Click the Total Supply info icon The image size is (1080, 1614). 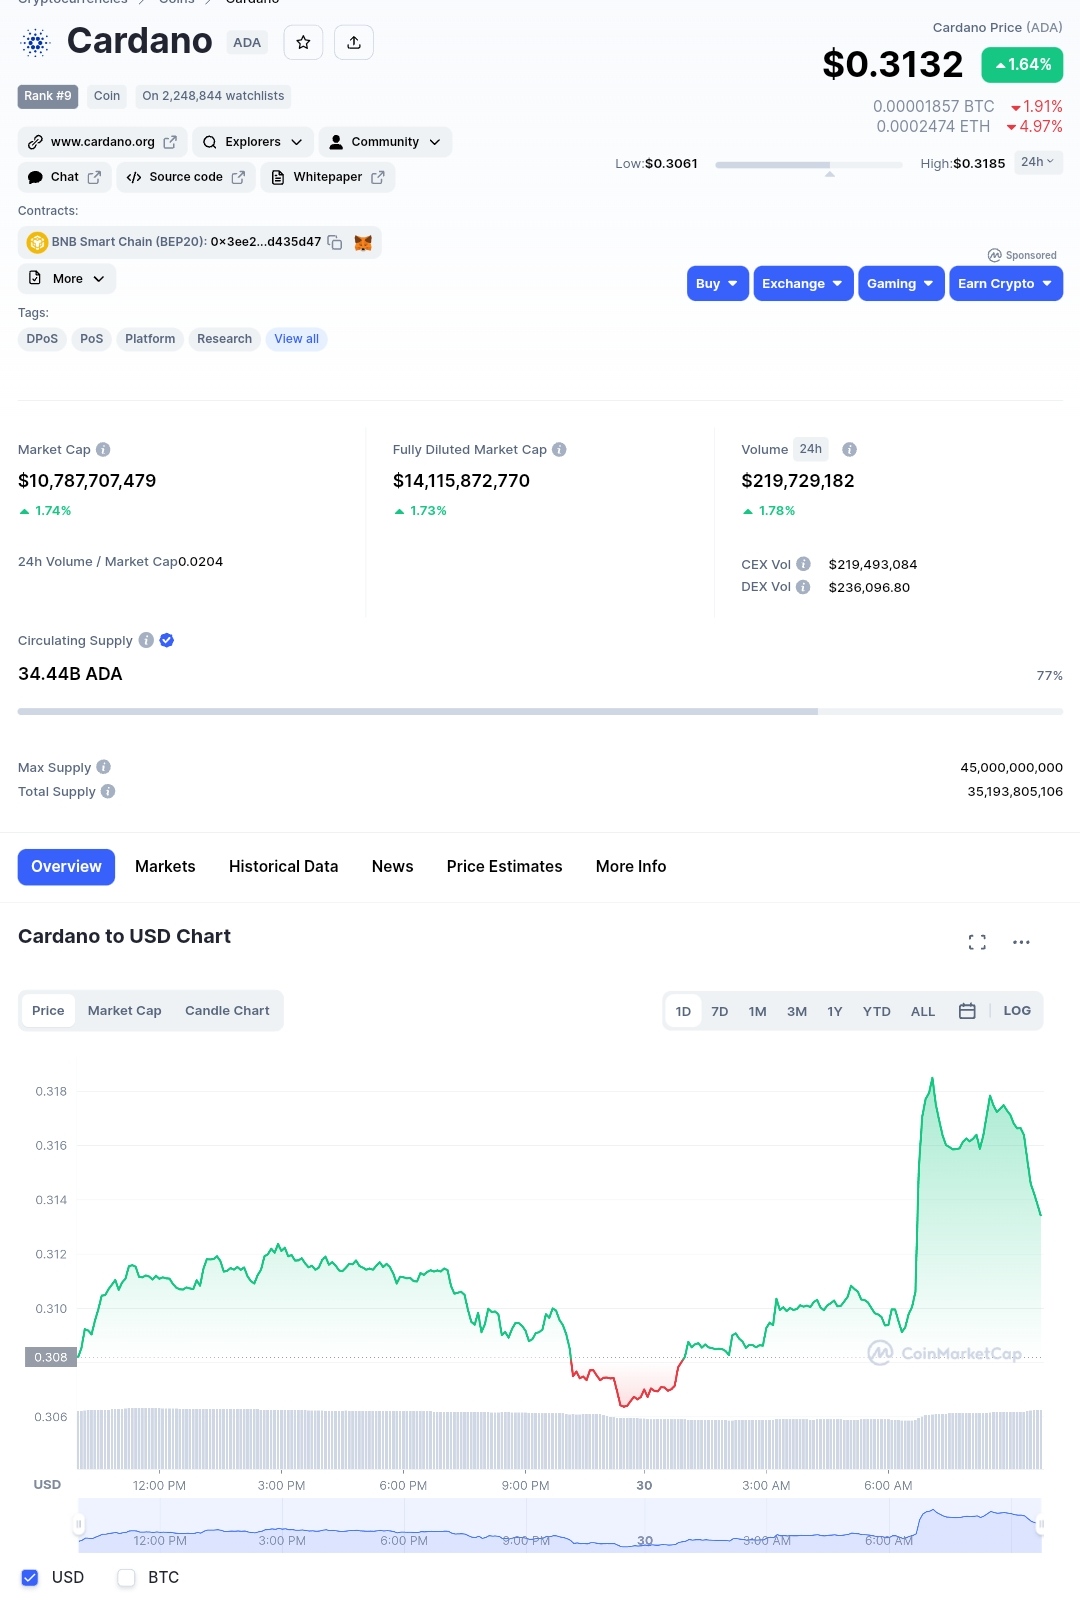pos(108,791)
